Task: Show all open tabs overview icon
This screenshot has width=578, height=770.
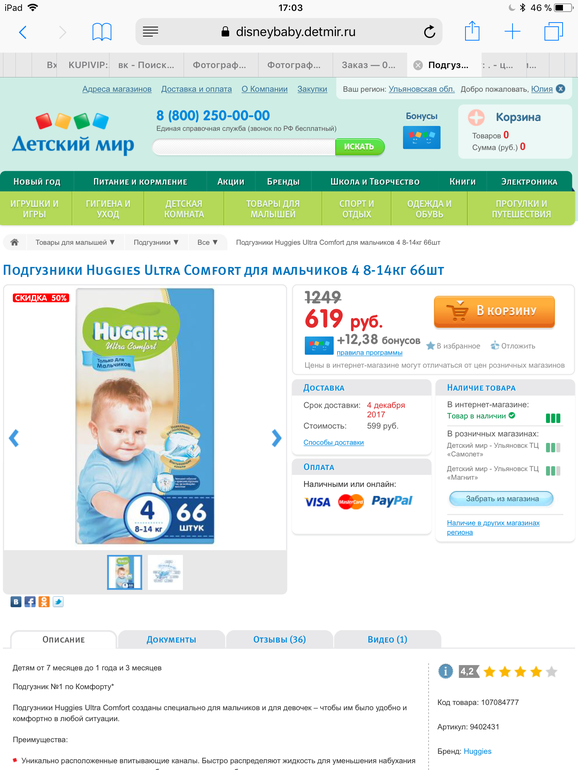Action: click(553, 32)
